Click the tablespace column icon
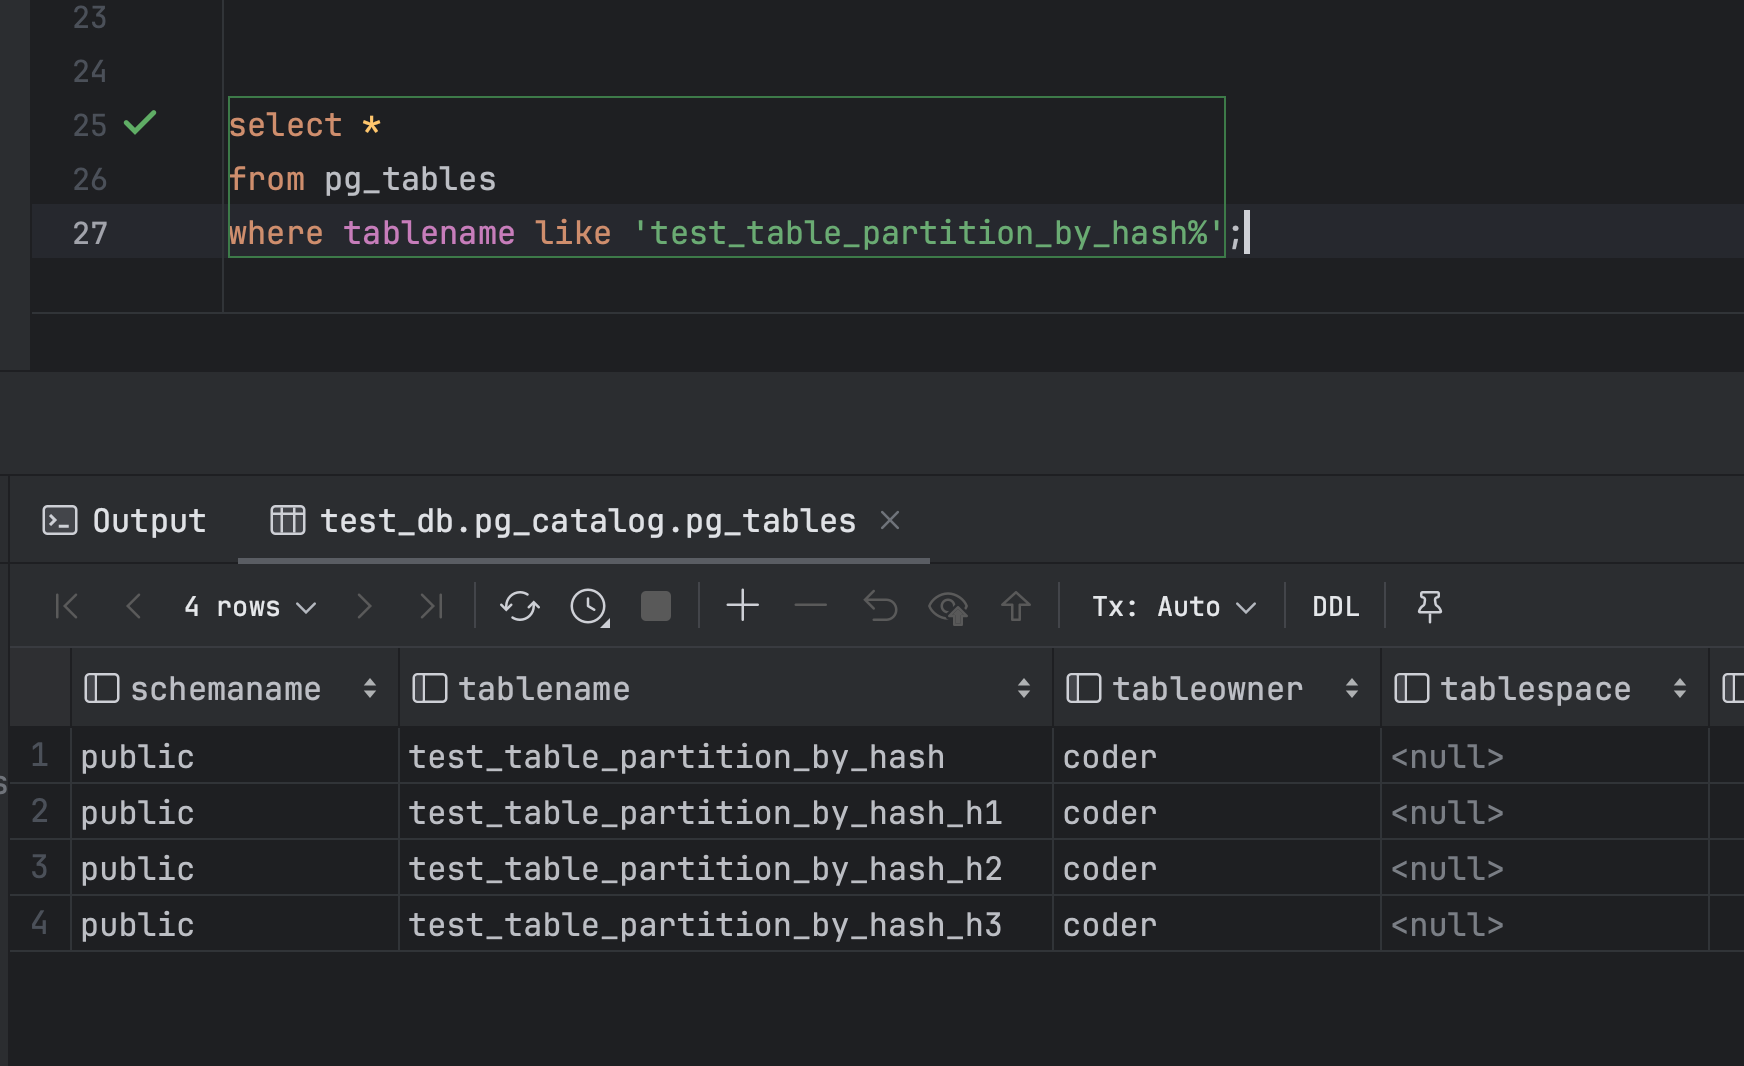The width and height of the screenshot is (1744, 1066). (1412, 688)
